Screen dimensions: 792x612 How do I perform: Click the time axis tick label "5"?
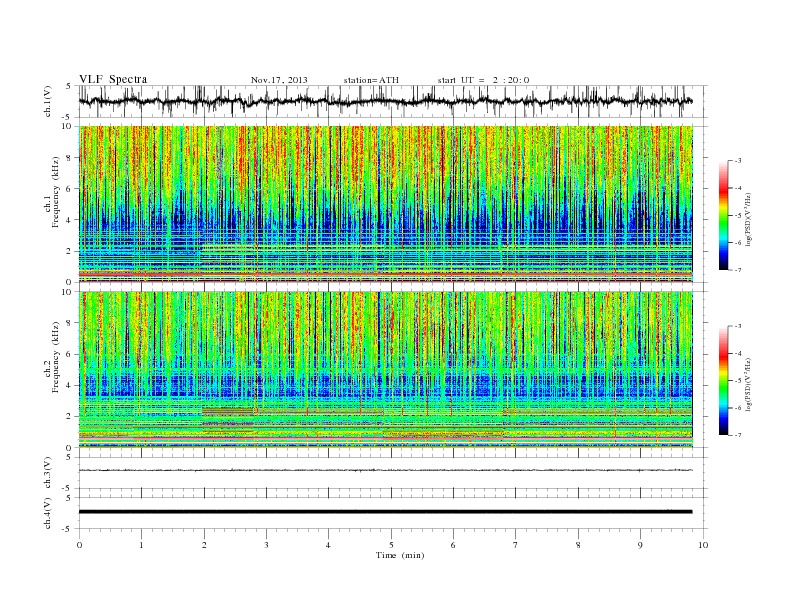[x=391, y=545]
